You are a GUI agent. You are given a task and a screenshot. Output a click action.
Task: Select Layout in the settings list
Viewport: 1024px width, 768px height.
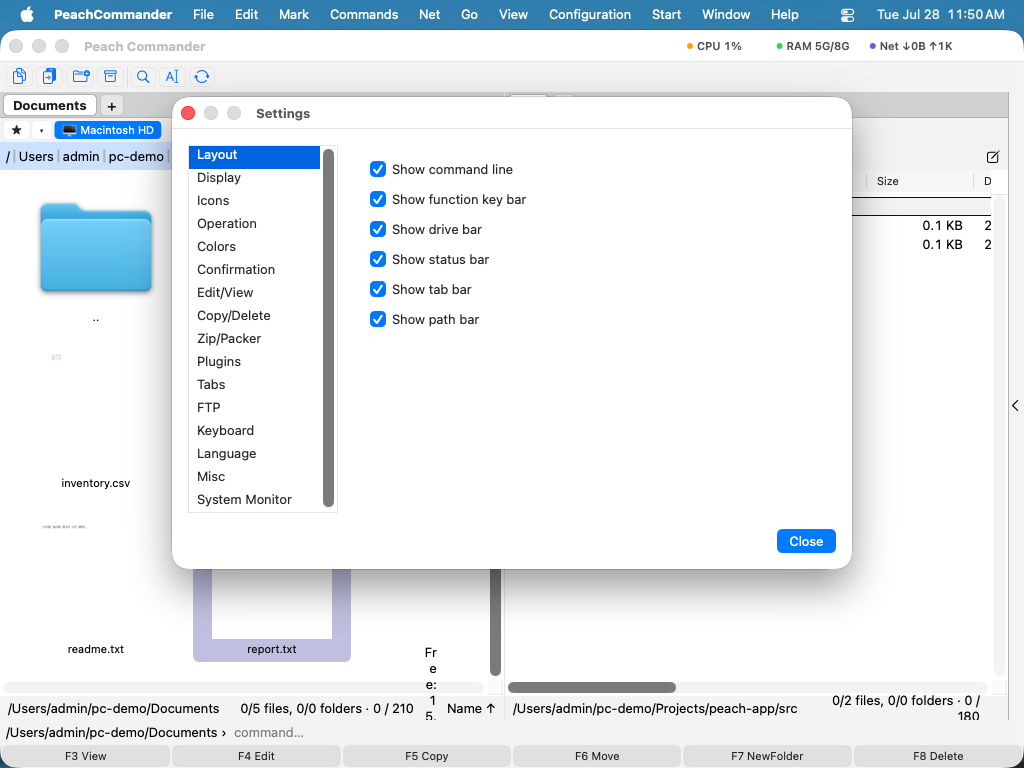pos(255,155)
